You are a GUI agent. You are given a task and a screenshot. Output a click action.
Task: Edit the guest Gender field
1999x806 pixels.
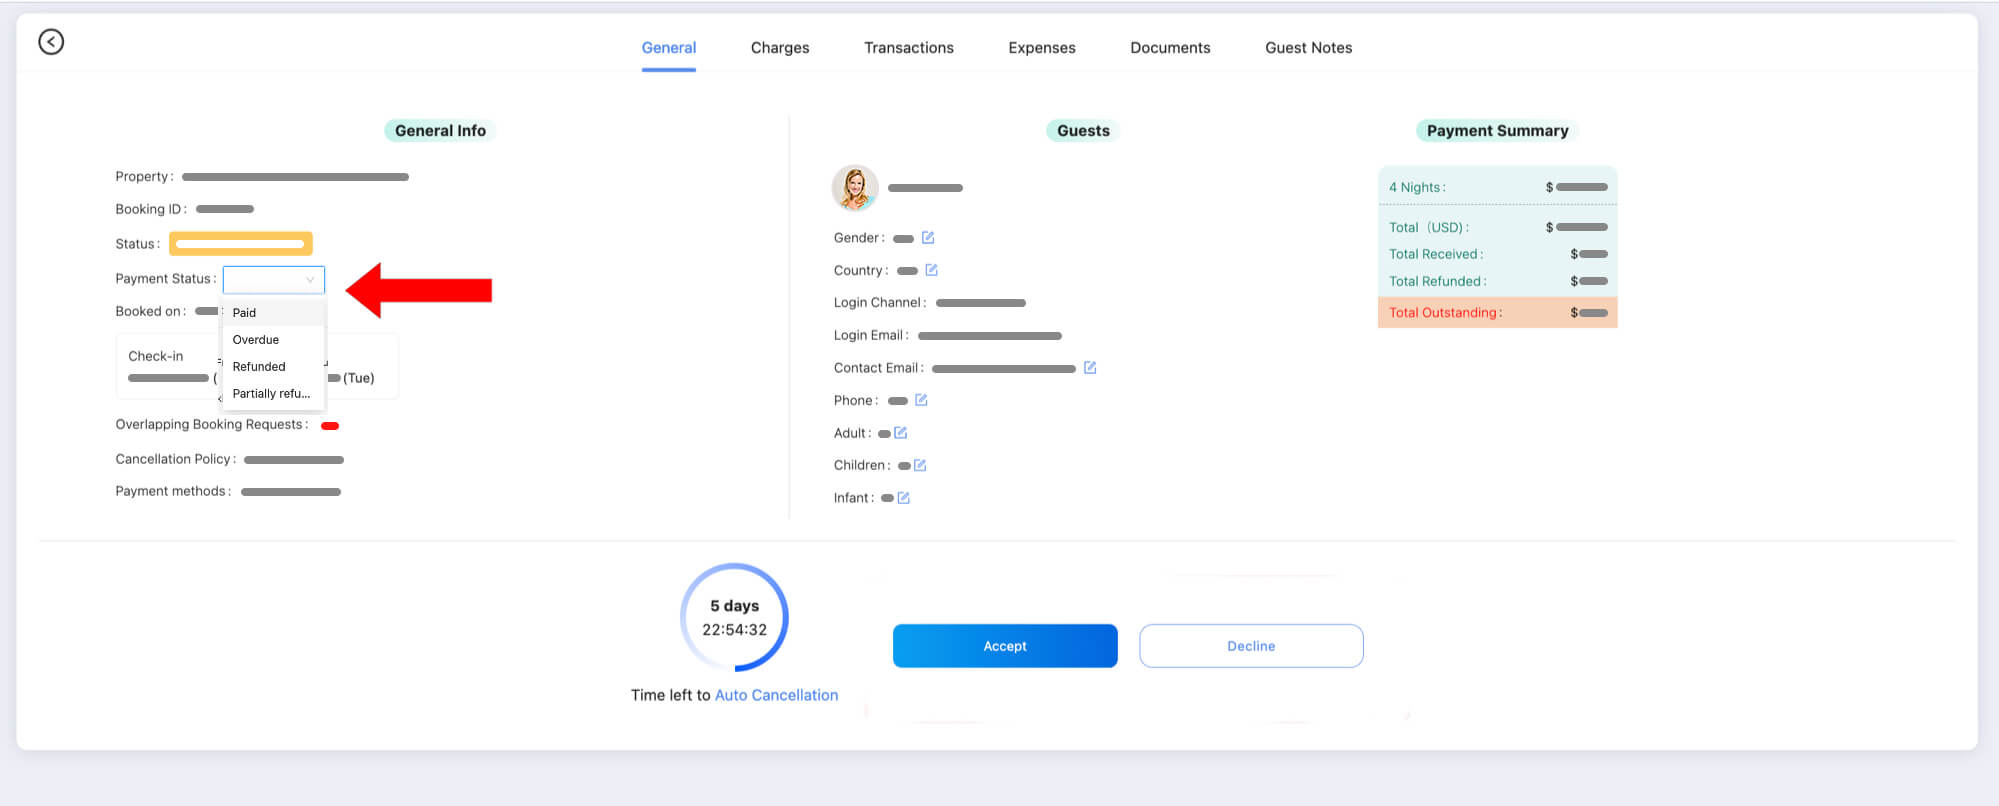(x=928, y=238)
